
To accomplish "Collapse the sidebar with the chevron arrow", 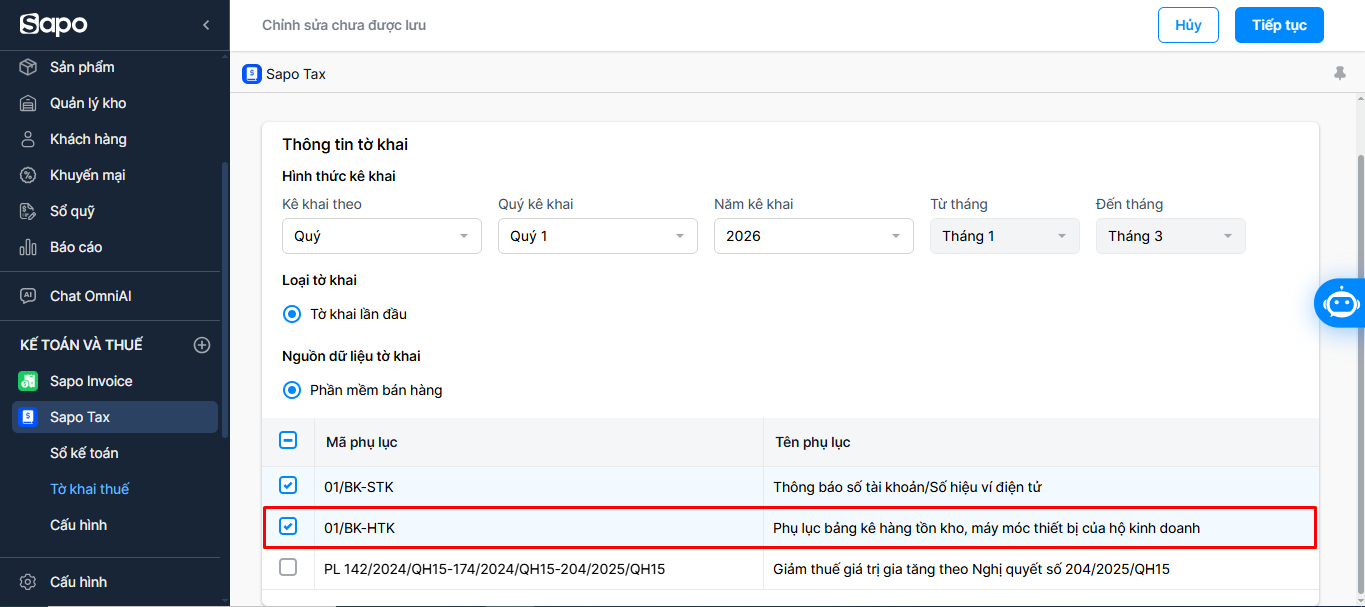I will click(206, 25).
